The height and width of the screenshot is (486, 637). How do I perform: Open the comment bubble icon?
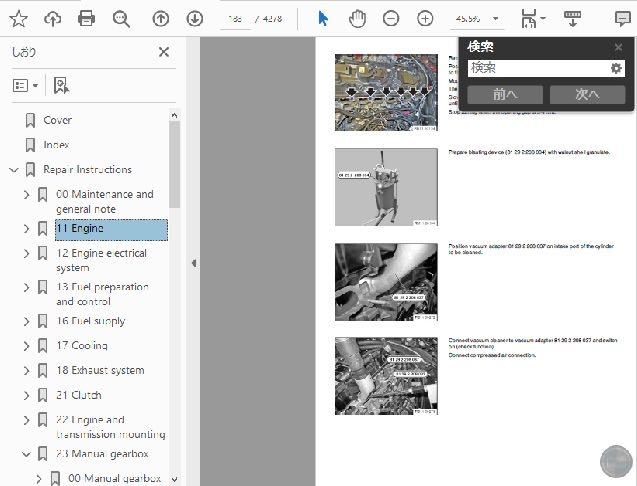point(622,19)
